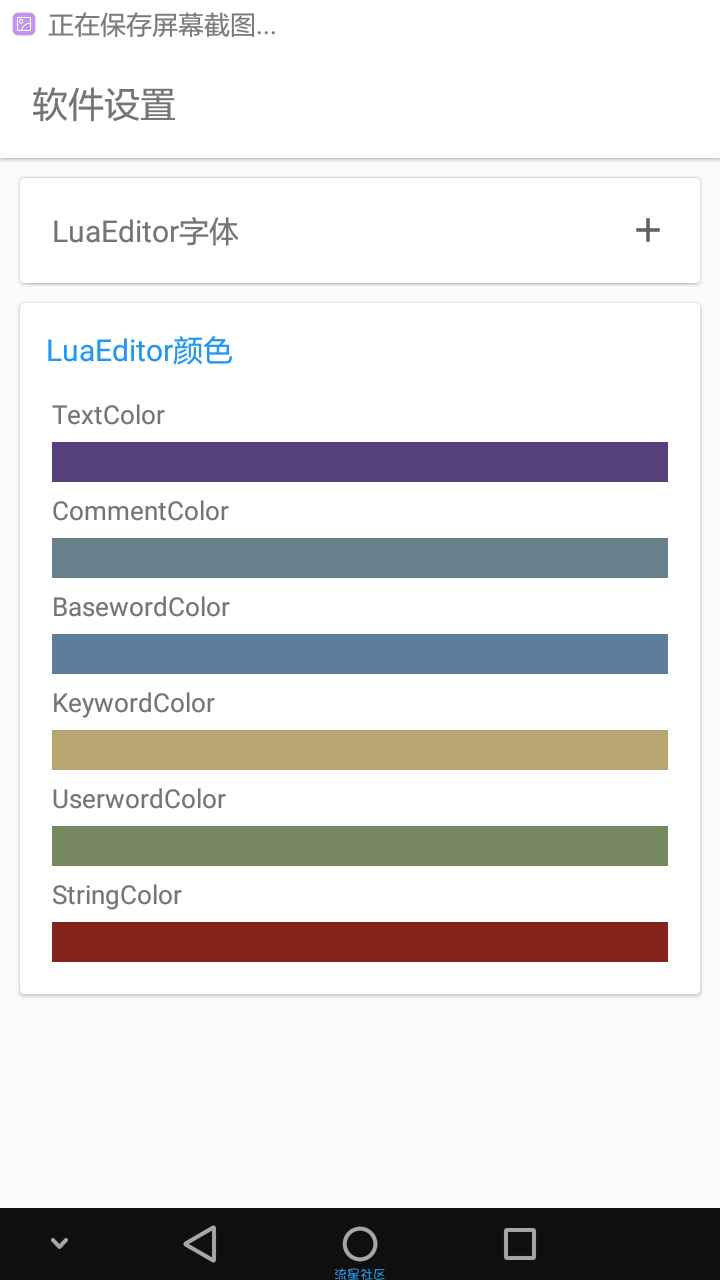The height and width of the screenshot is (1280, 720).
Task: Select the TextColor label
Action: point(108,415)
